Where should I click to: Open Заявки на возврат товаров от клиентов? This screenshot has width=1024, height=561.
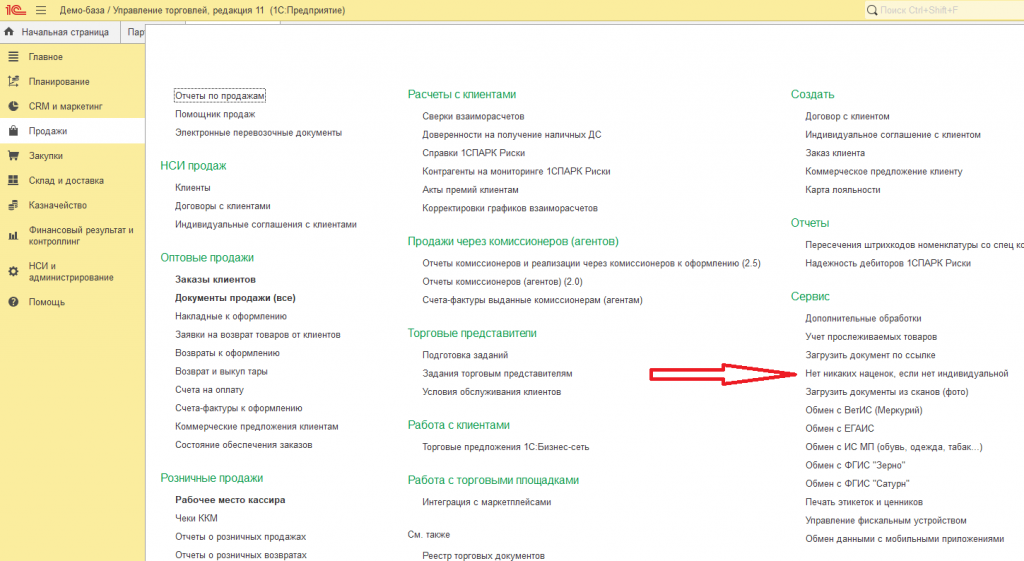257,334
